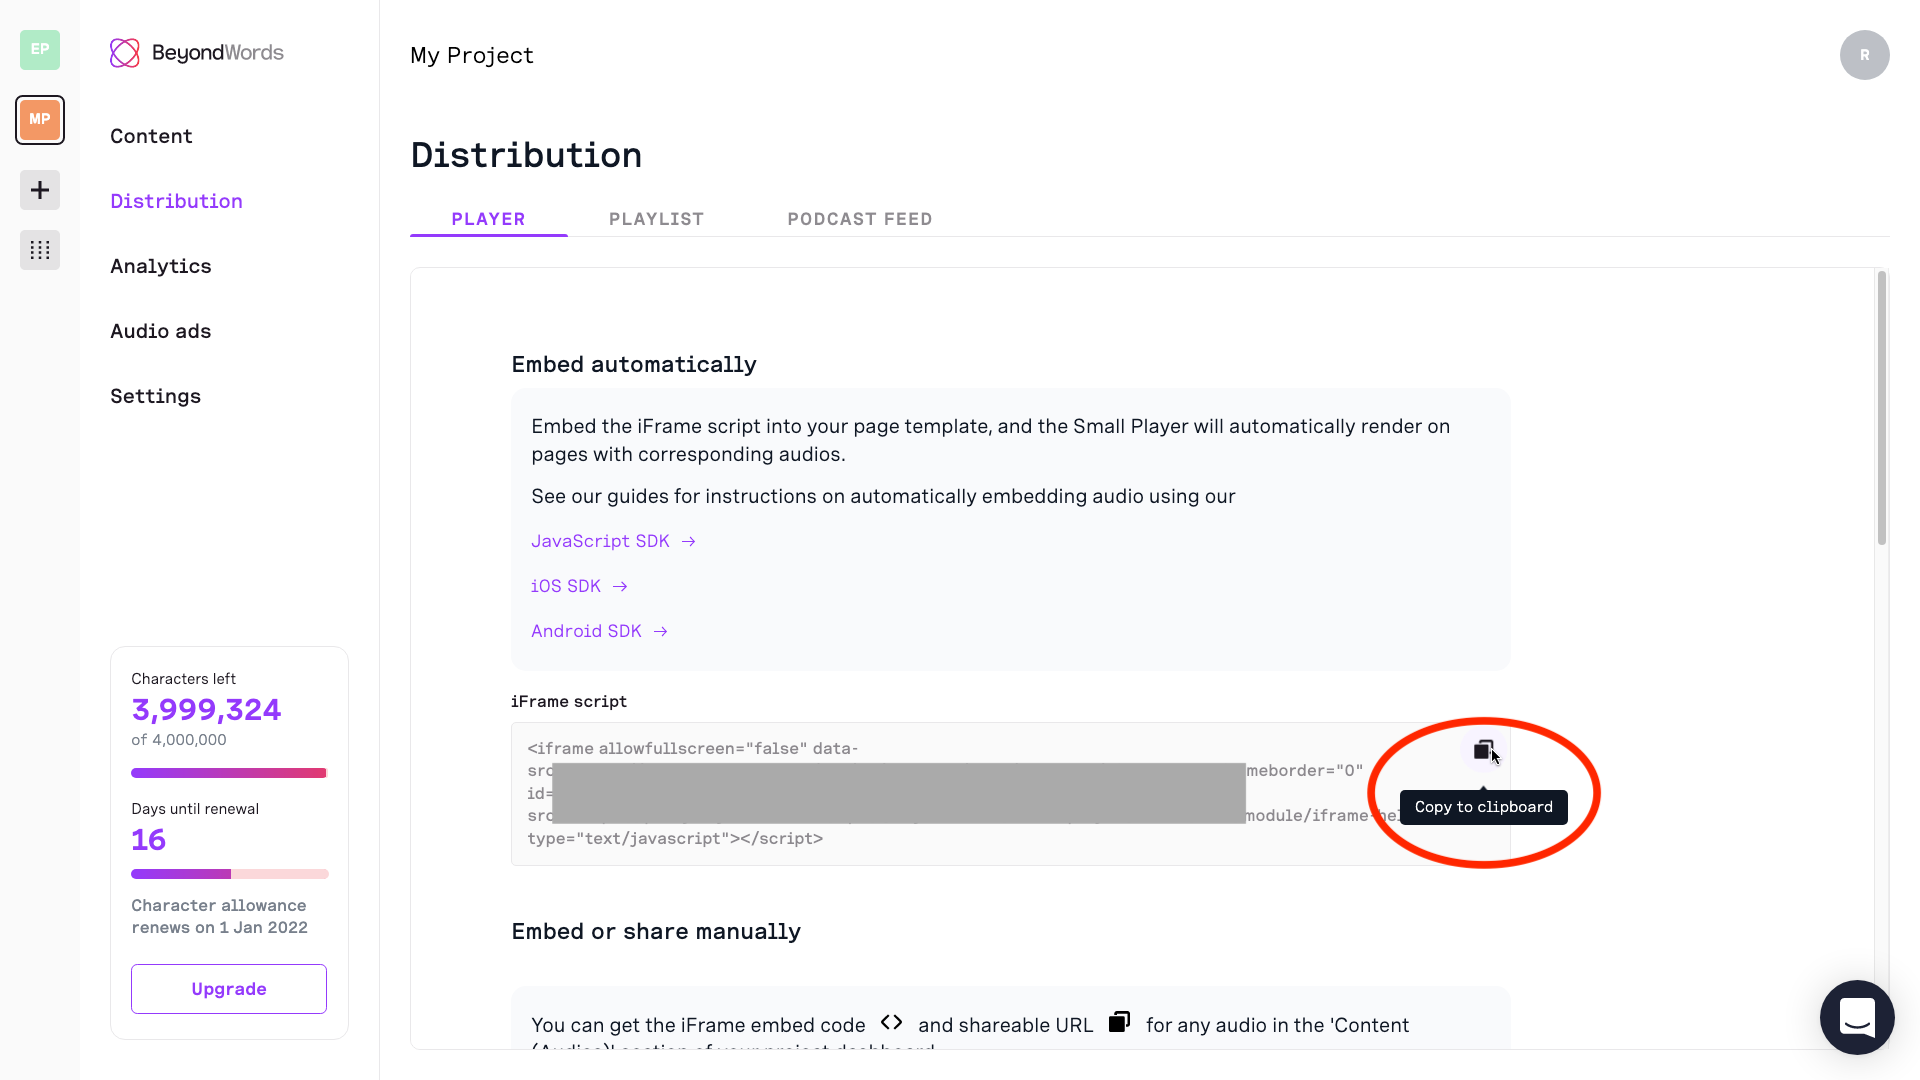Click the panel's vertical scrollbar
1920x1080 pixels.
pyautogui.click(x=1881, y=408)
